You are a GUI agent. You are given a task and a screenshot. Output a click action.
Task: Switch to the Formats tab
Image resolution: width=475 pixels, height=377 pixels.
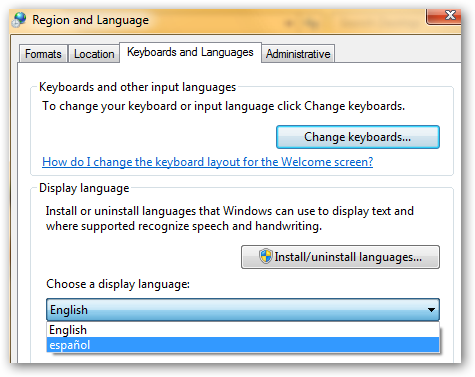pos(43,54)
